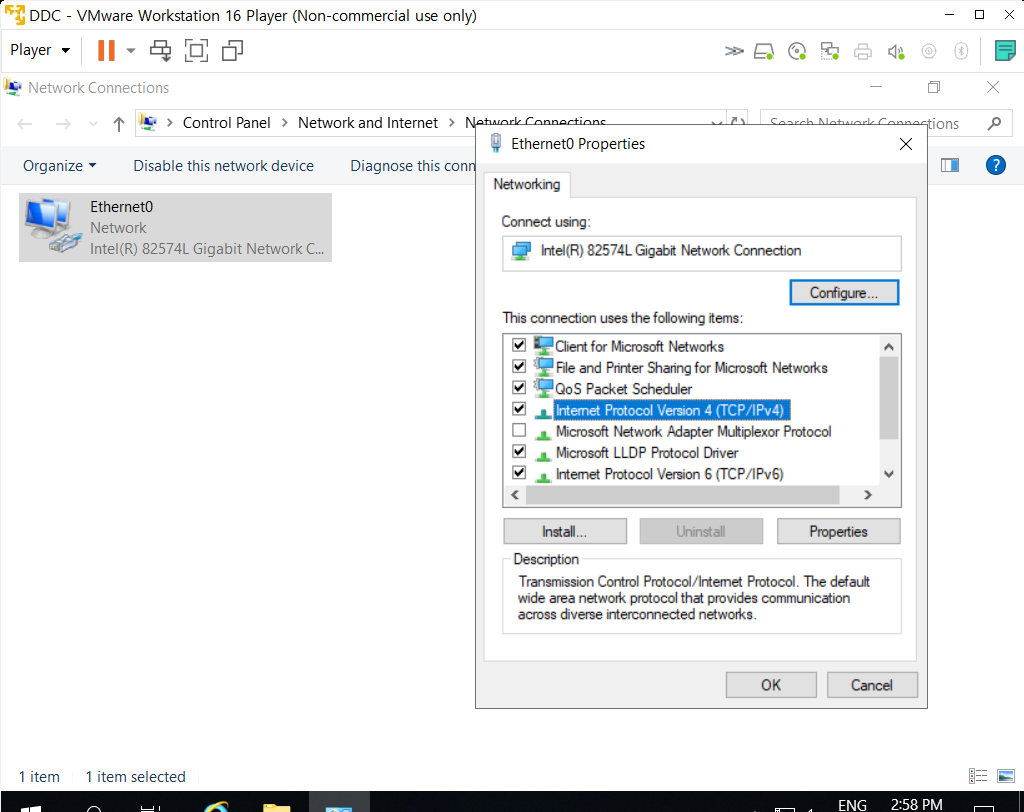Toggle Client for Microsoft Networks checkbox
The height and width of the screenshot is (812, 1024).
[x=519, y=345]
